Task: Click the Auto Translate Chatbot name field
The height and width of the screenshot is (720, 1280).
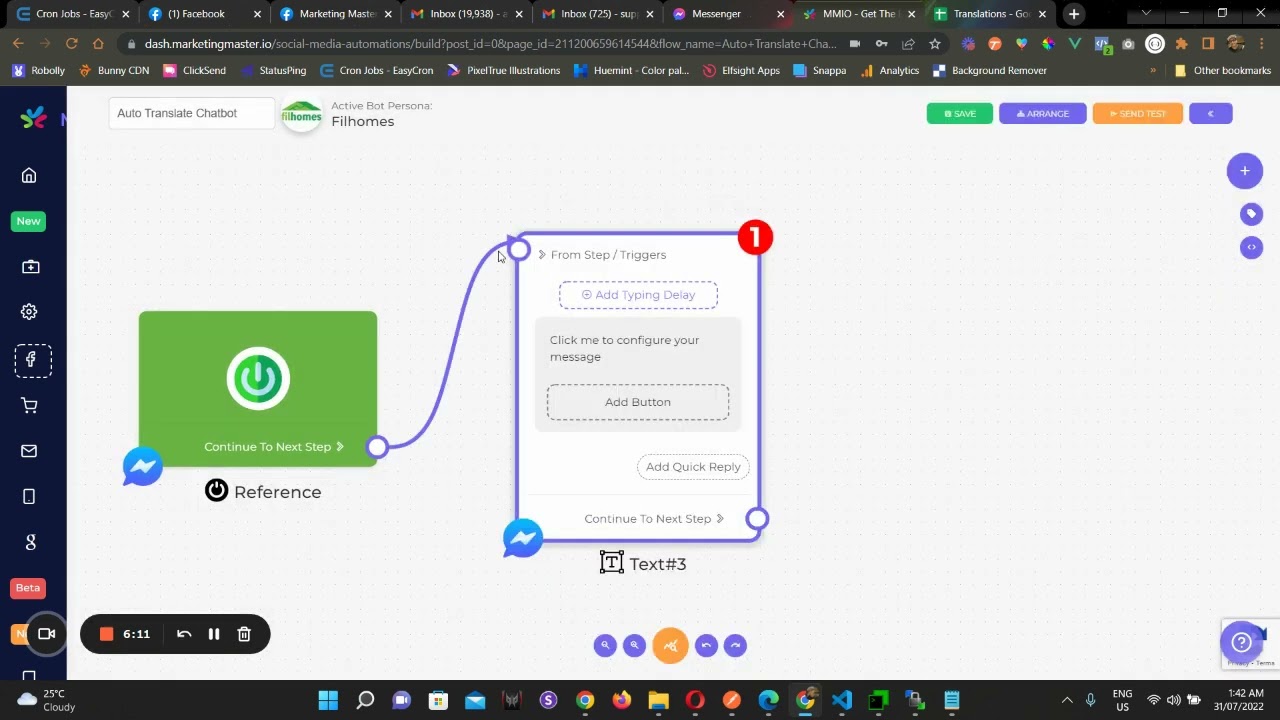Action: 191,114
